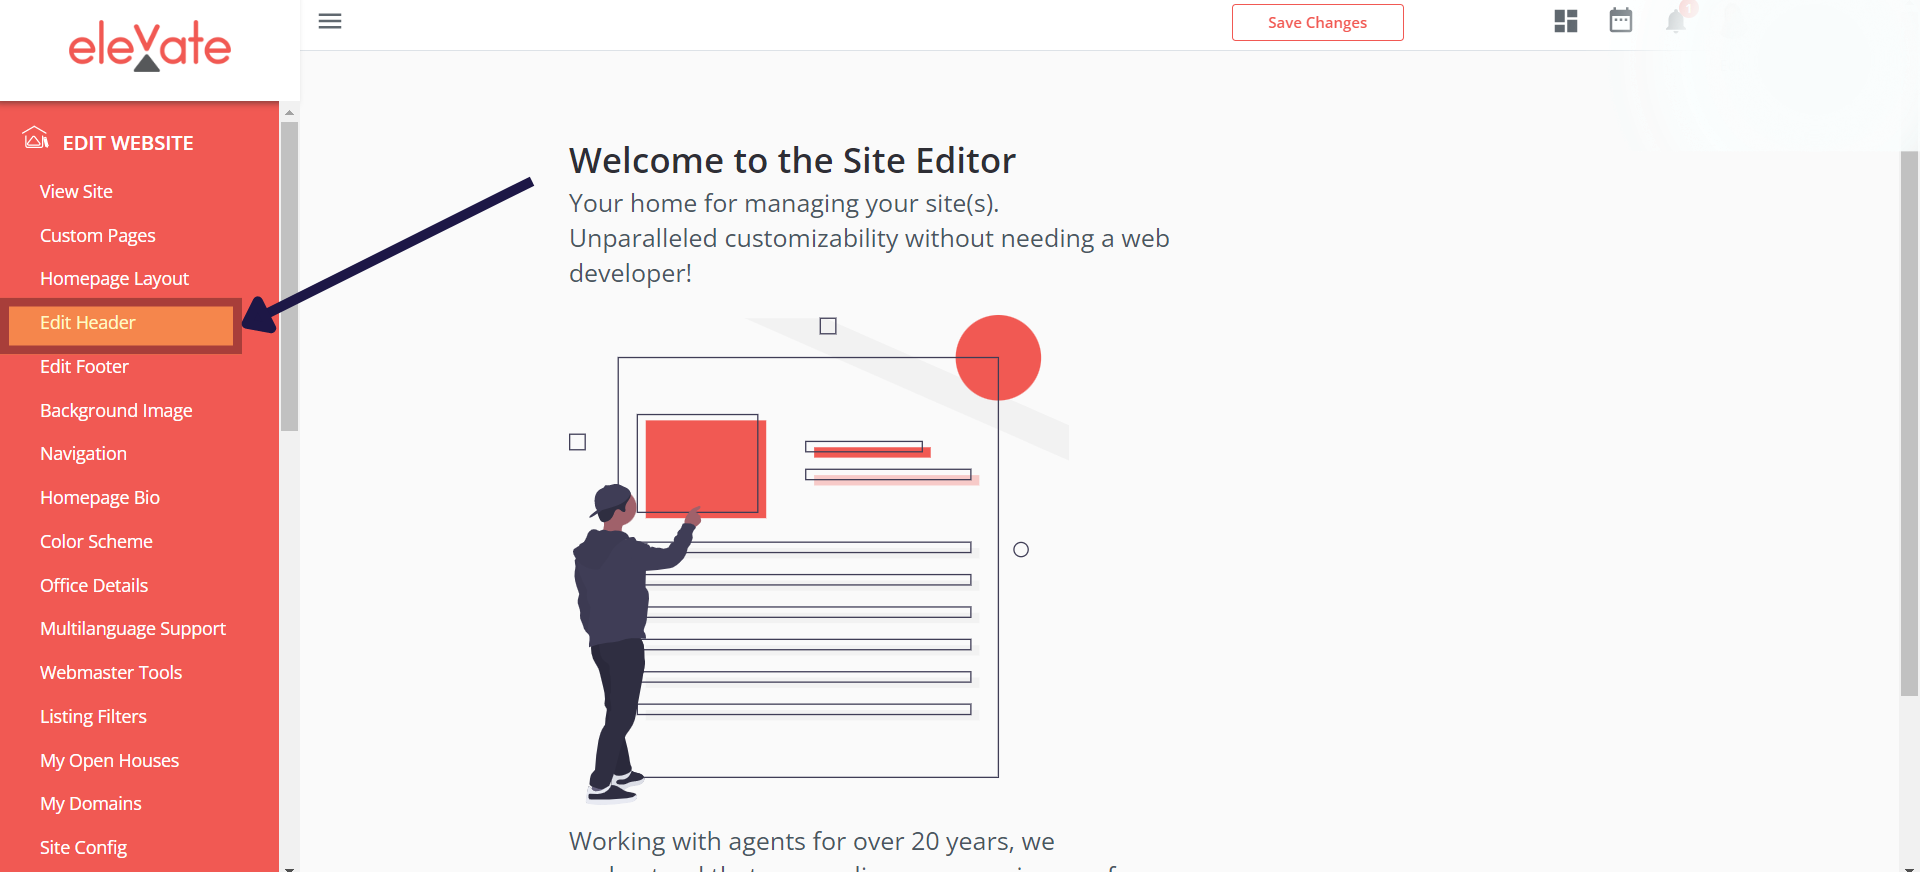Open Homepage Layout menu item
This screenshot has width=1920, height=872.
pyautogui.click(x=114, y=279)
